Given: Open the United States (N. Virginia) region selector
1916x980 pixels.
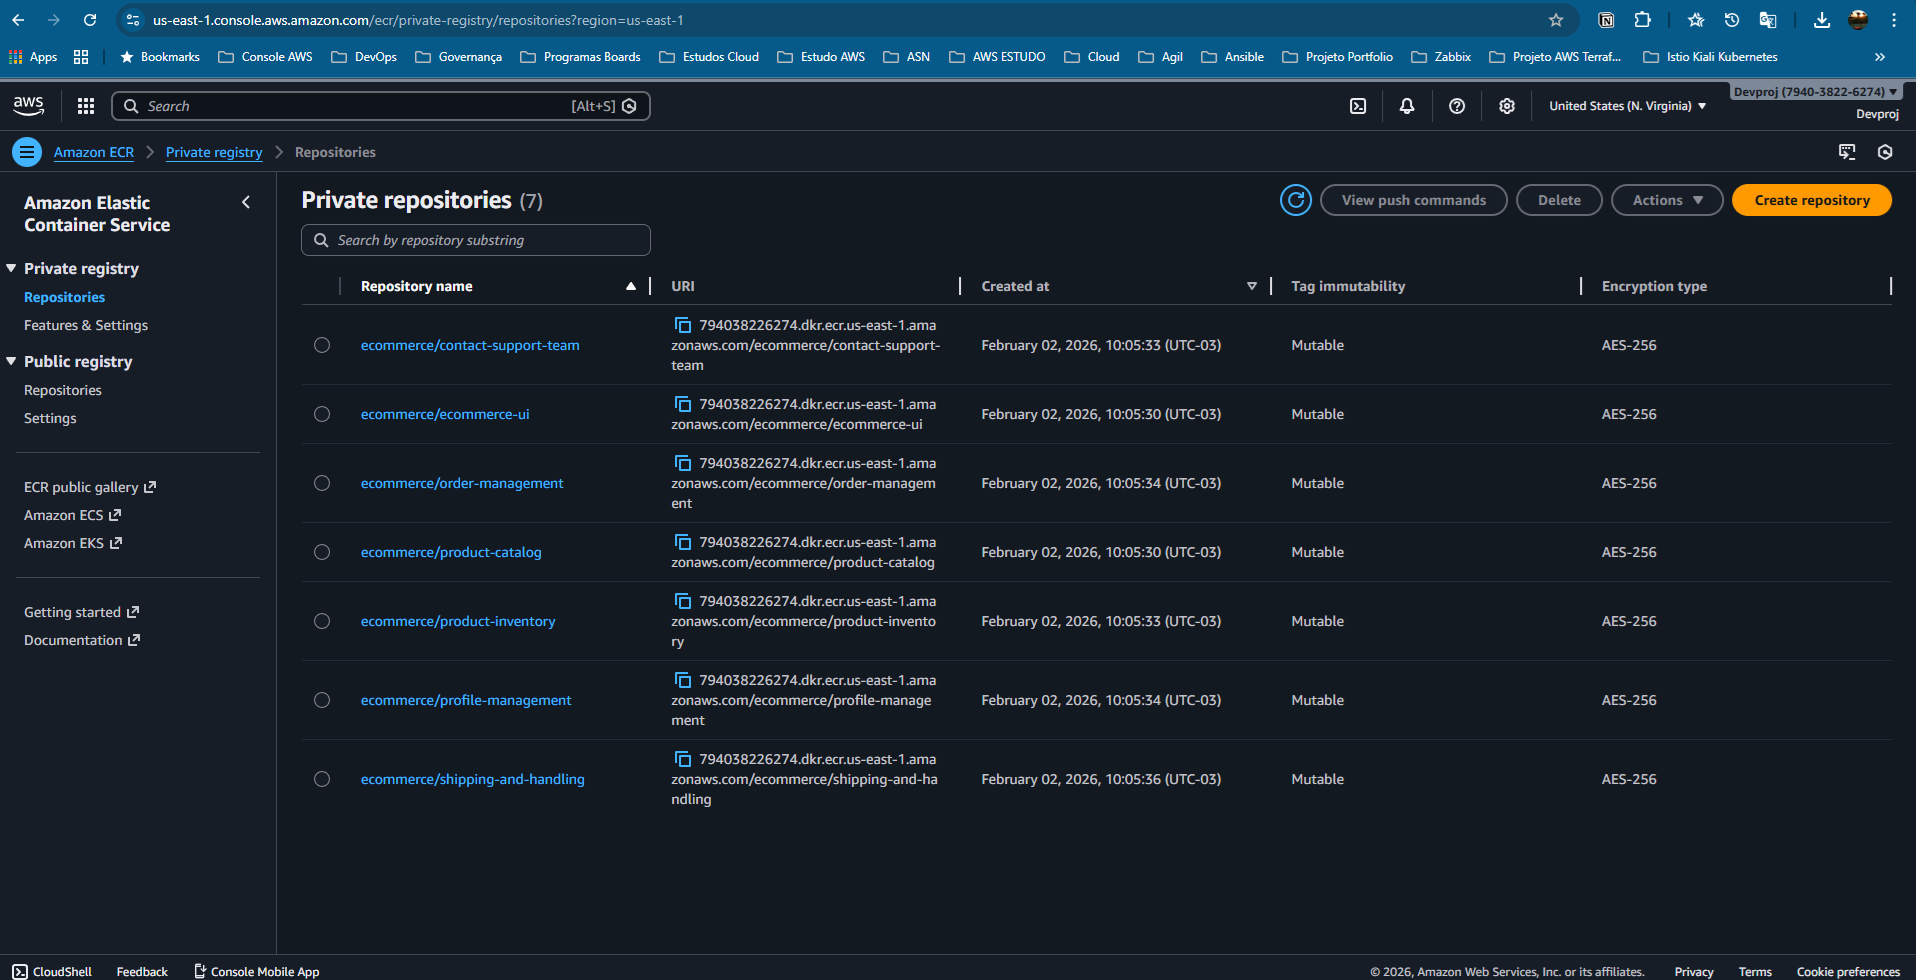Looking at the screenshot, I should point(1627,106).
